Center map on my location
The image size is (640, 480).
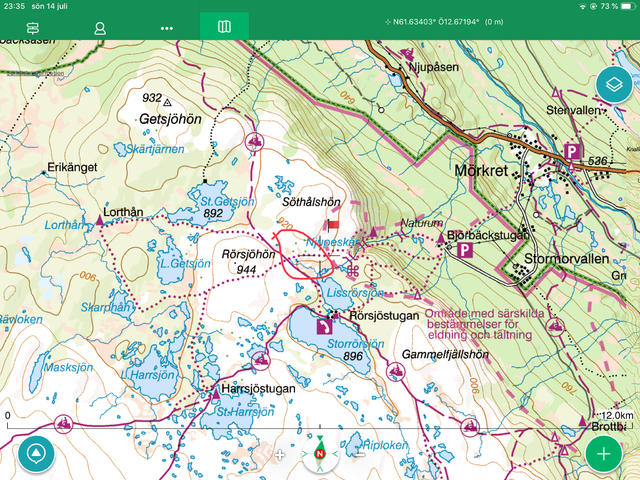click(x=36, y=453)
